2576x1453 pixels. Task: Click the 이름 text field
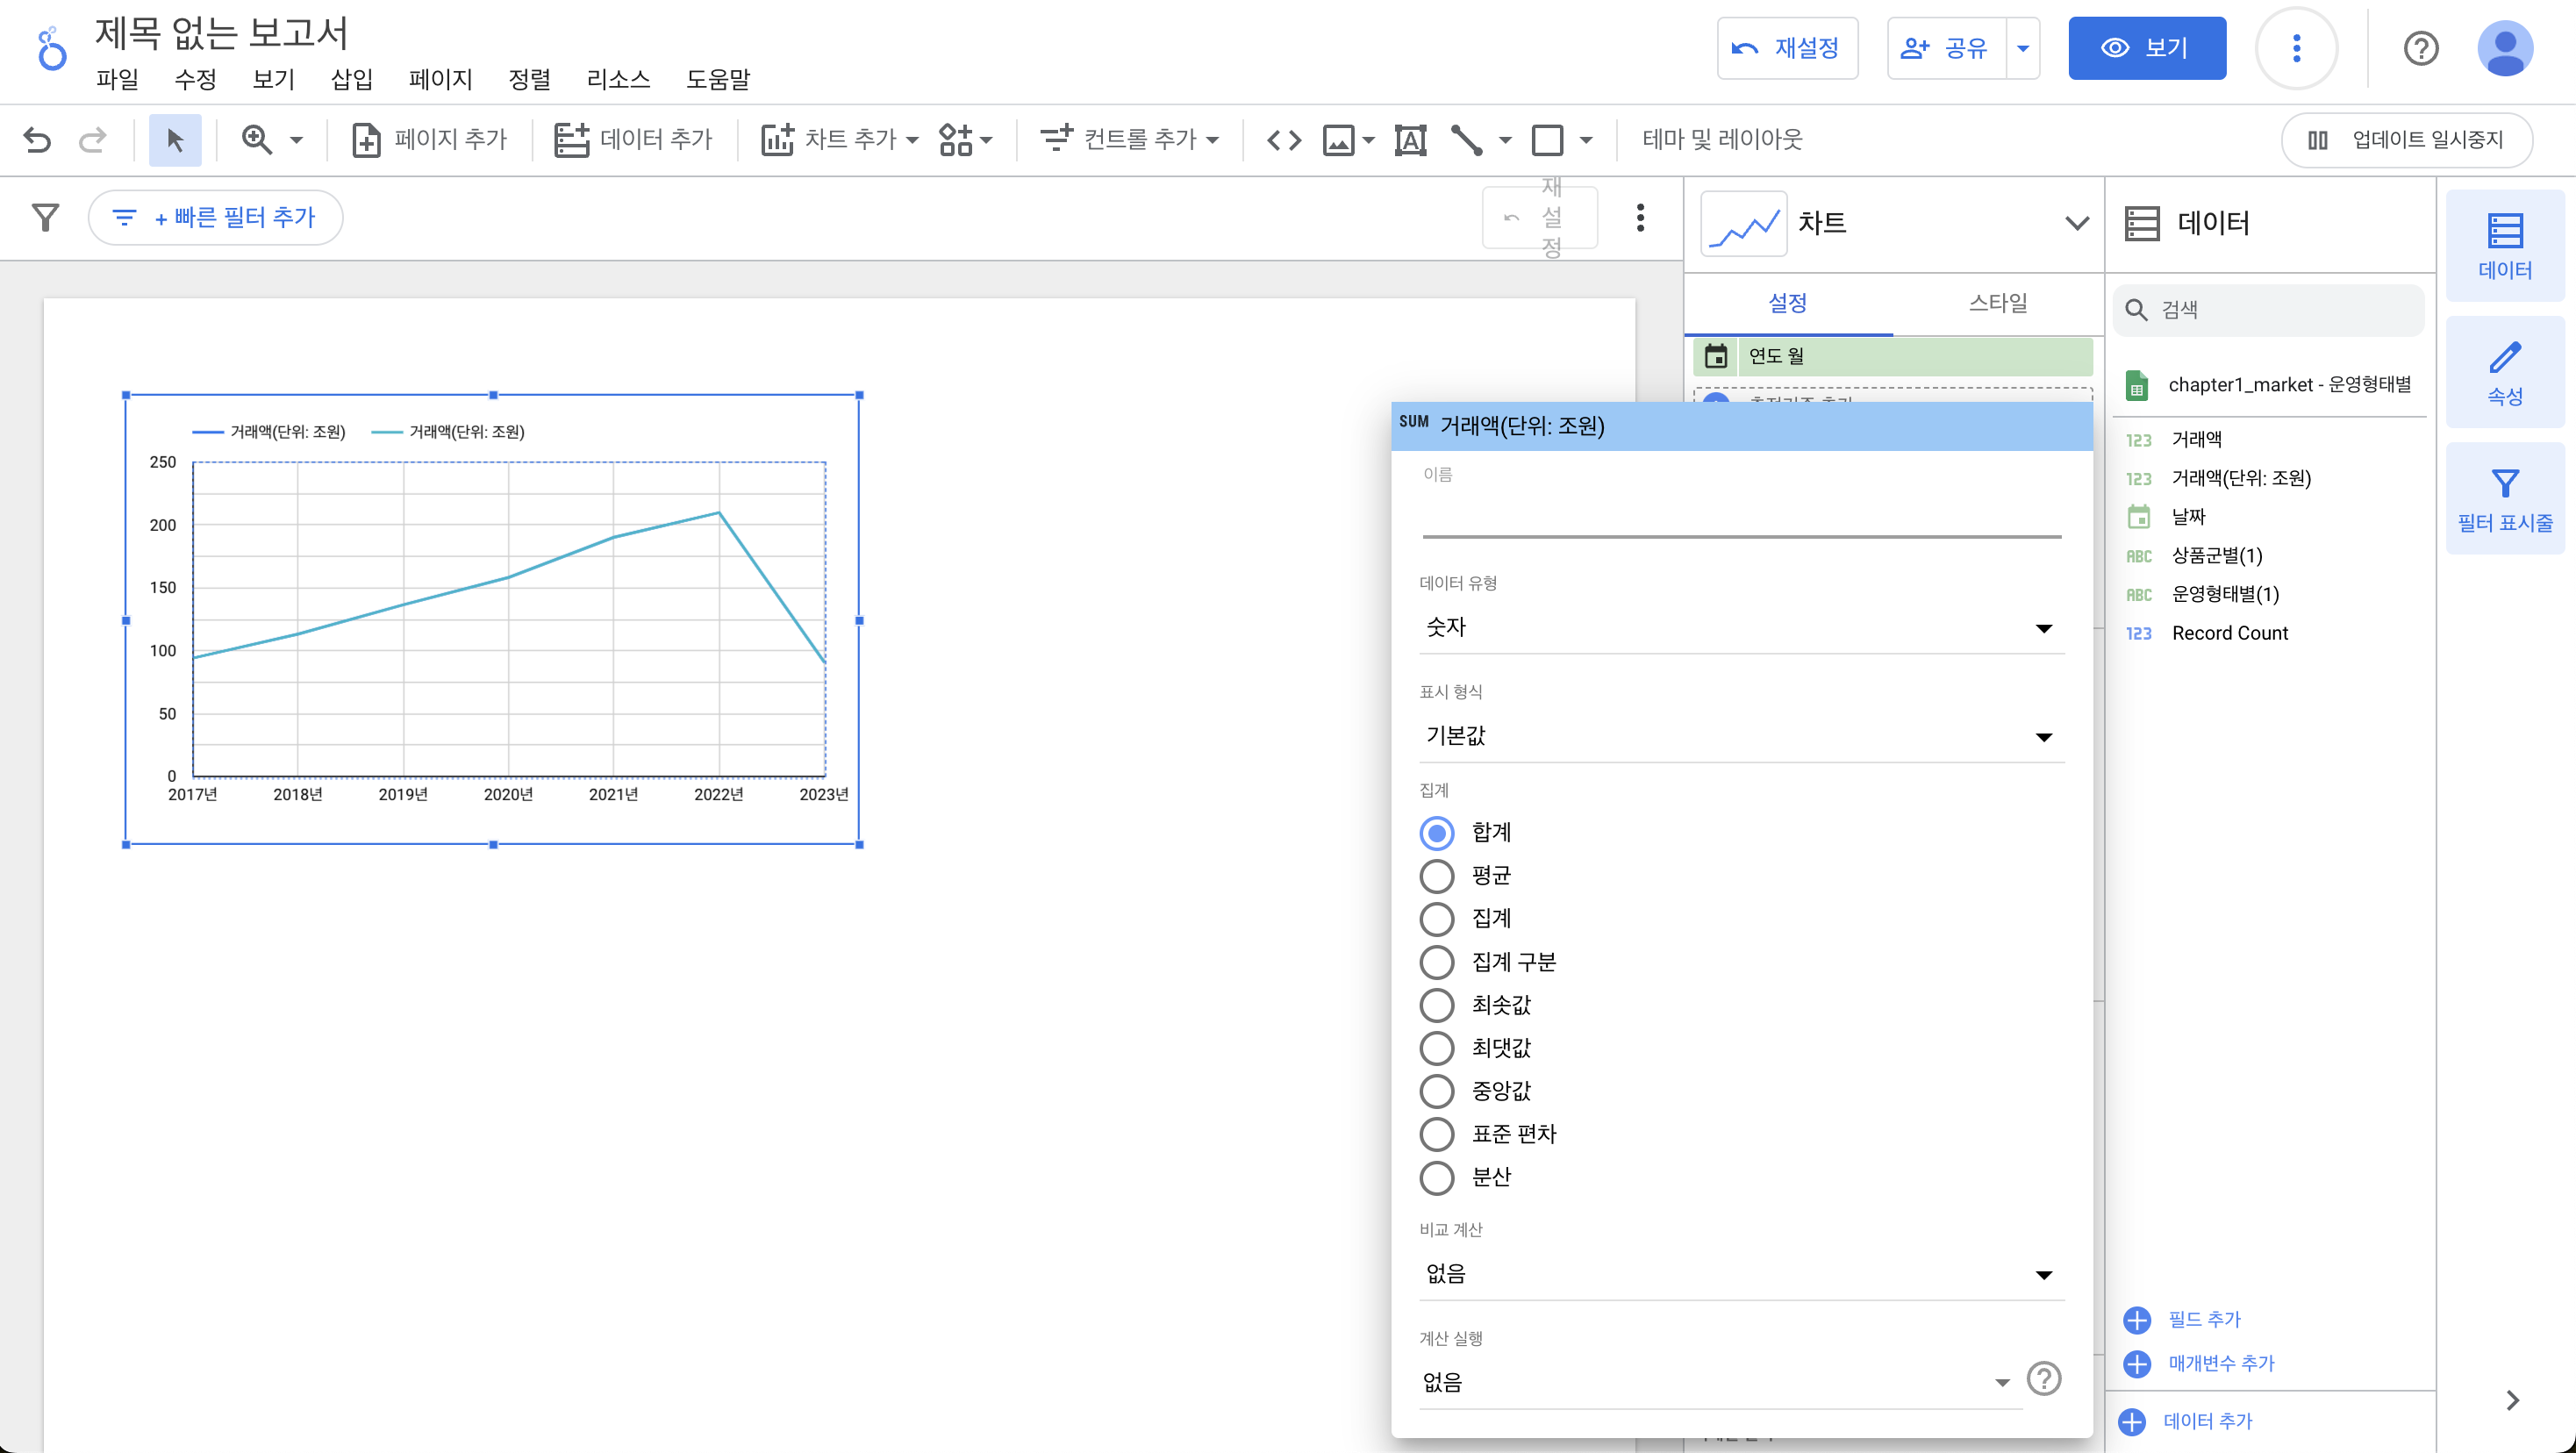(1740, 517)
